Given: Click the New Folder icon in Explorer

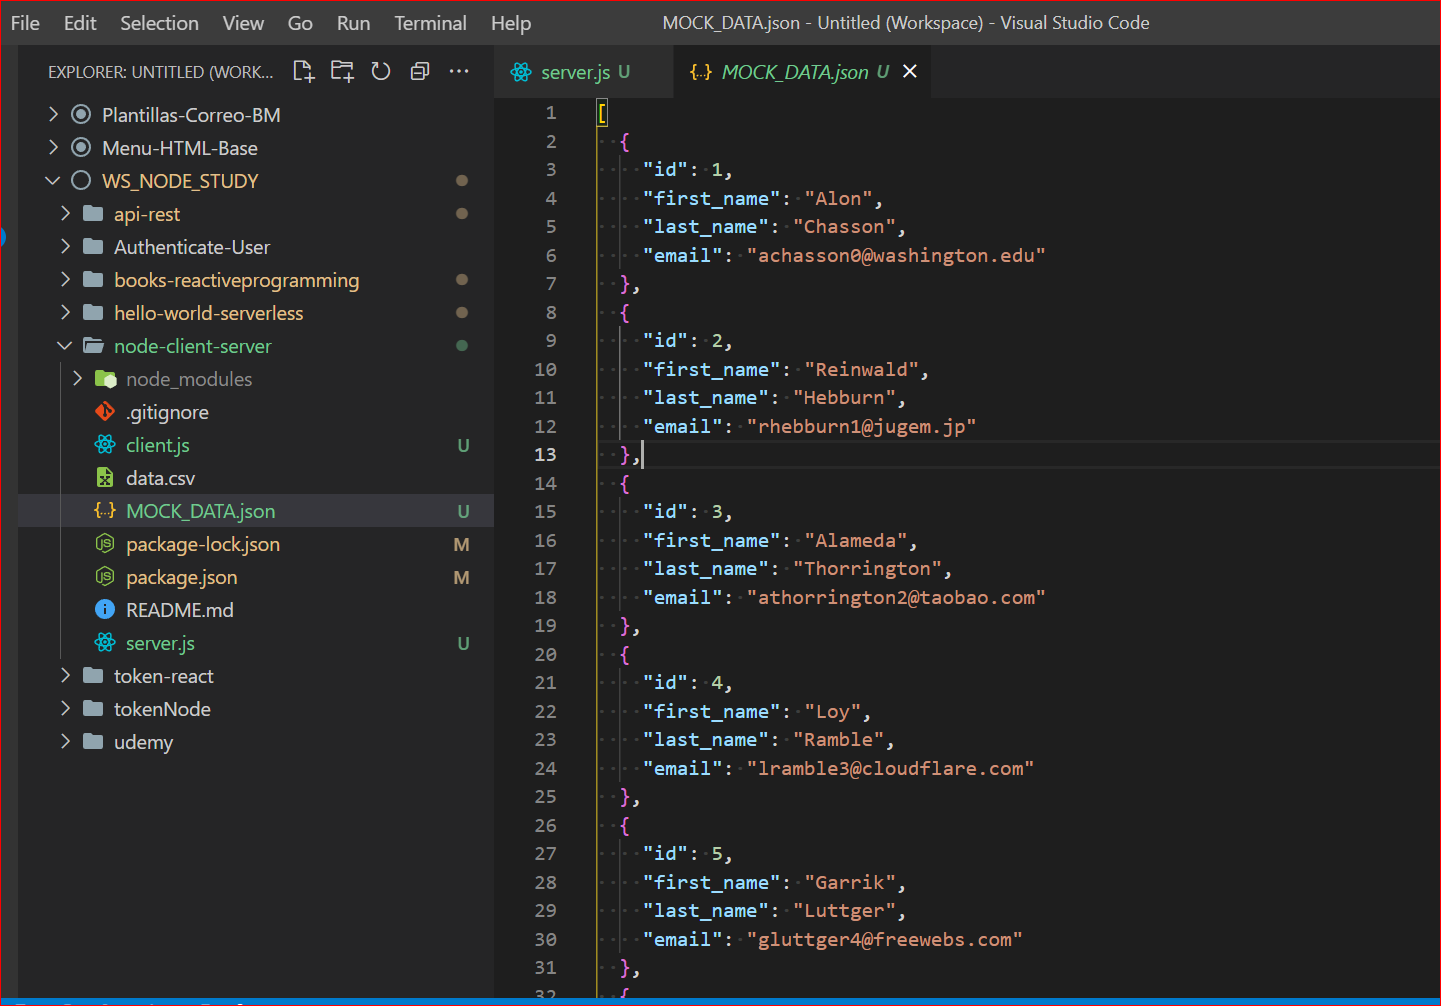Looking at the screenshot, I should [x=342, y=71].
